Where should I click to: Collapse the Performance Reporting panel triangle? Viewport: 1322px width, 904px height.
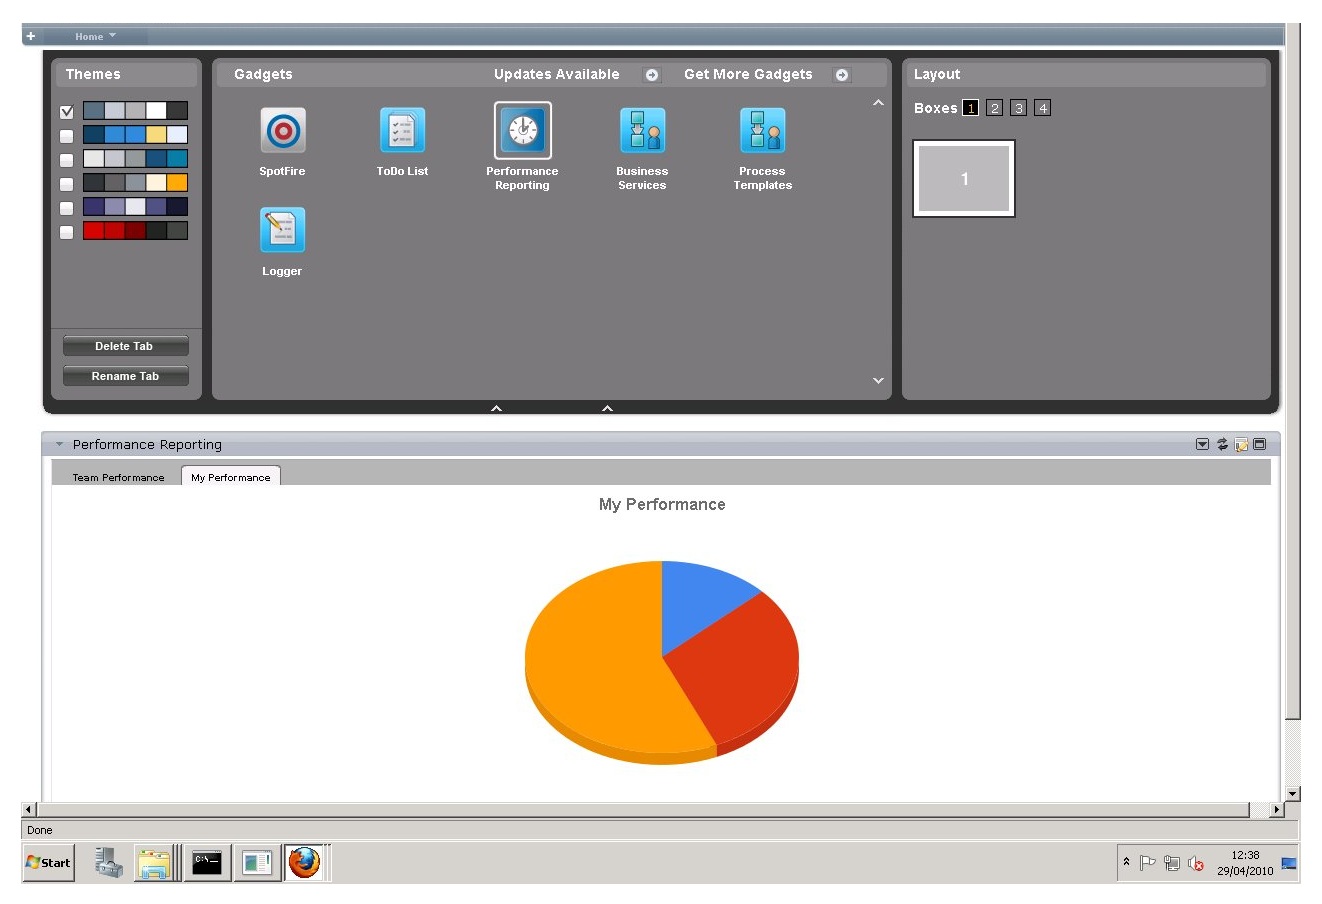click(59, 444)
